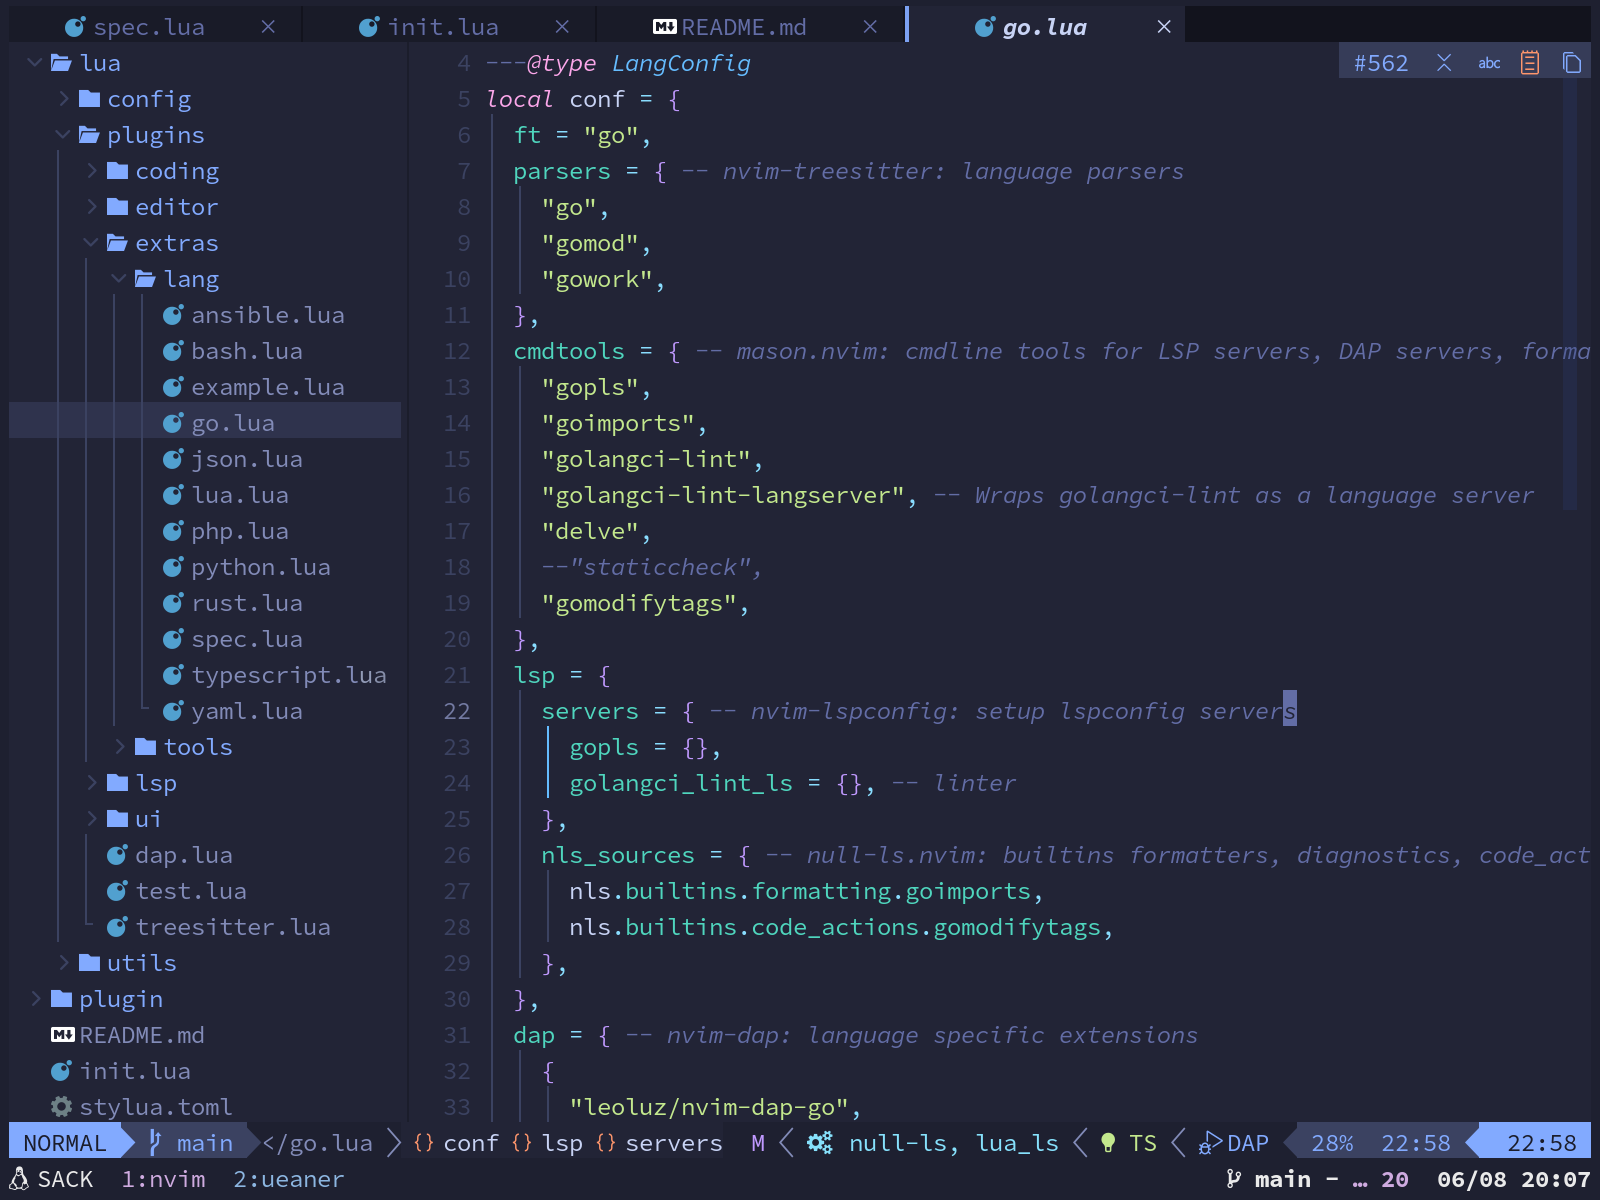
Task: Expand the tools folder
Action: click(x=119, y=746)
